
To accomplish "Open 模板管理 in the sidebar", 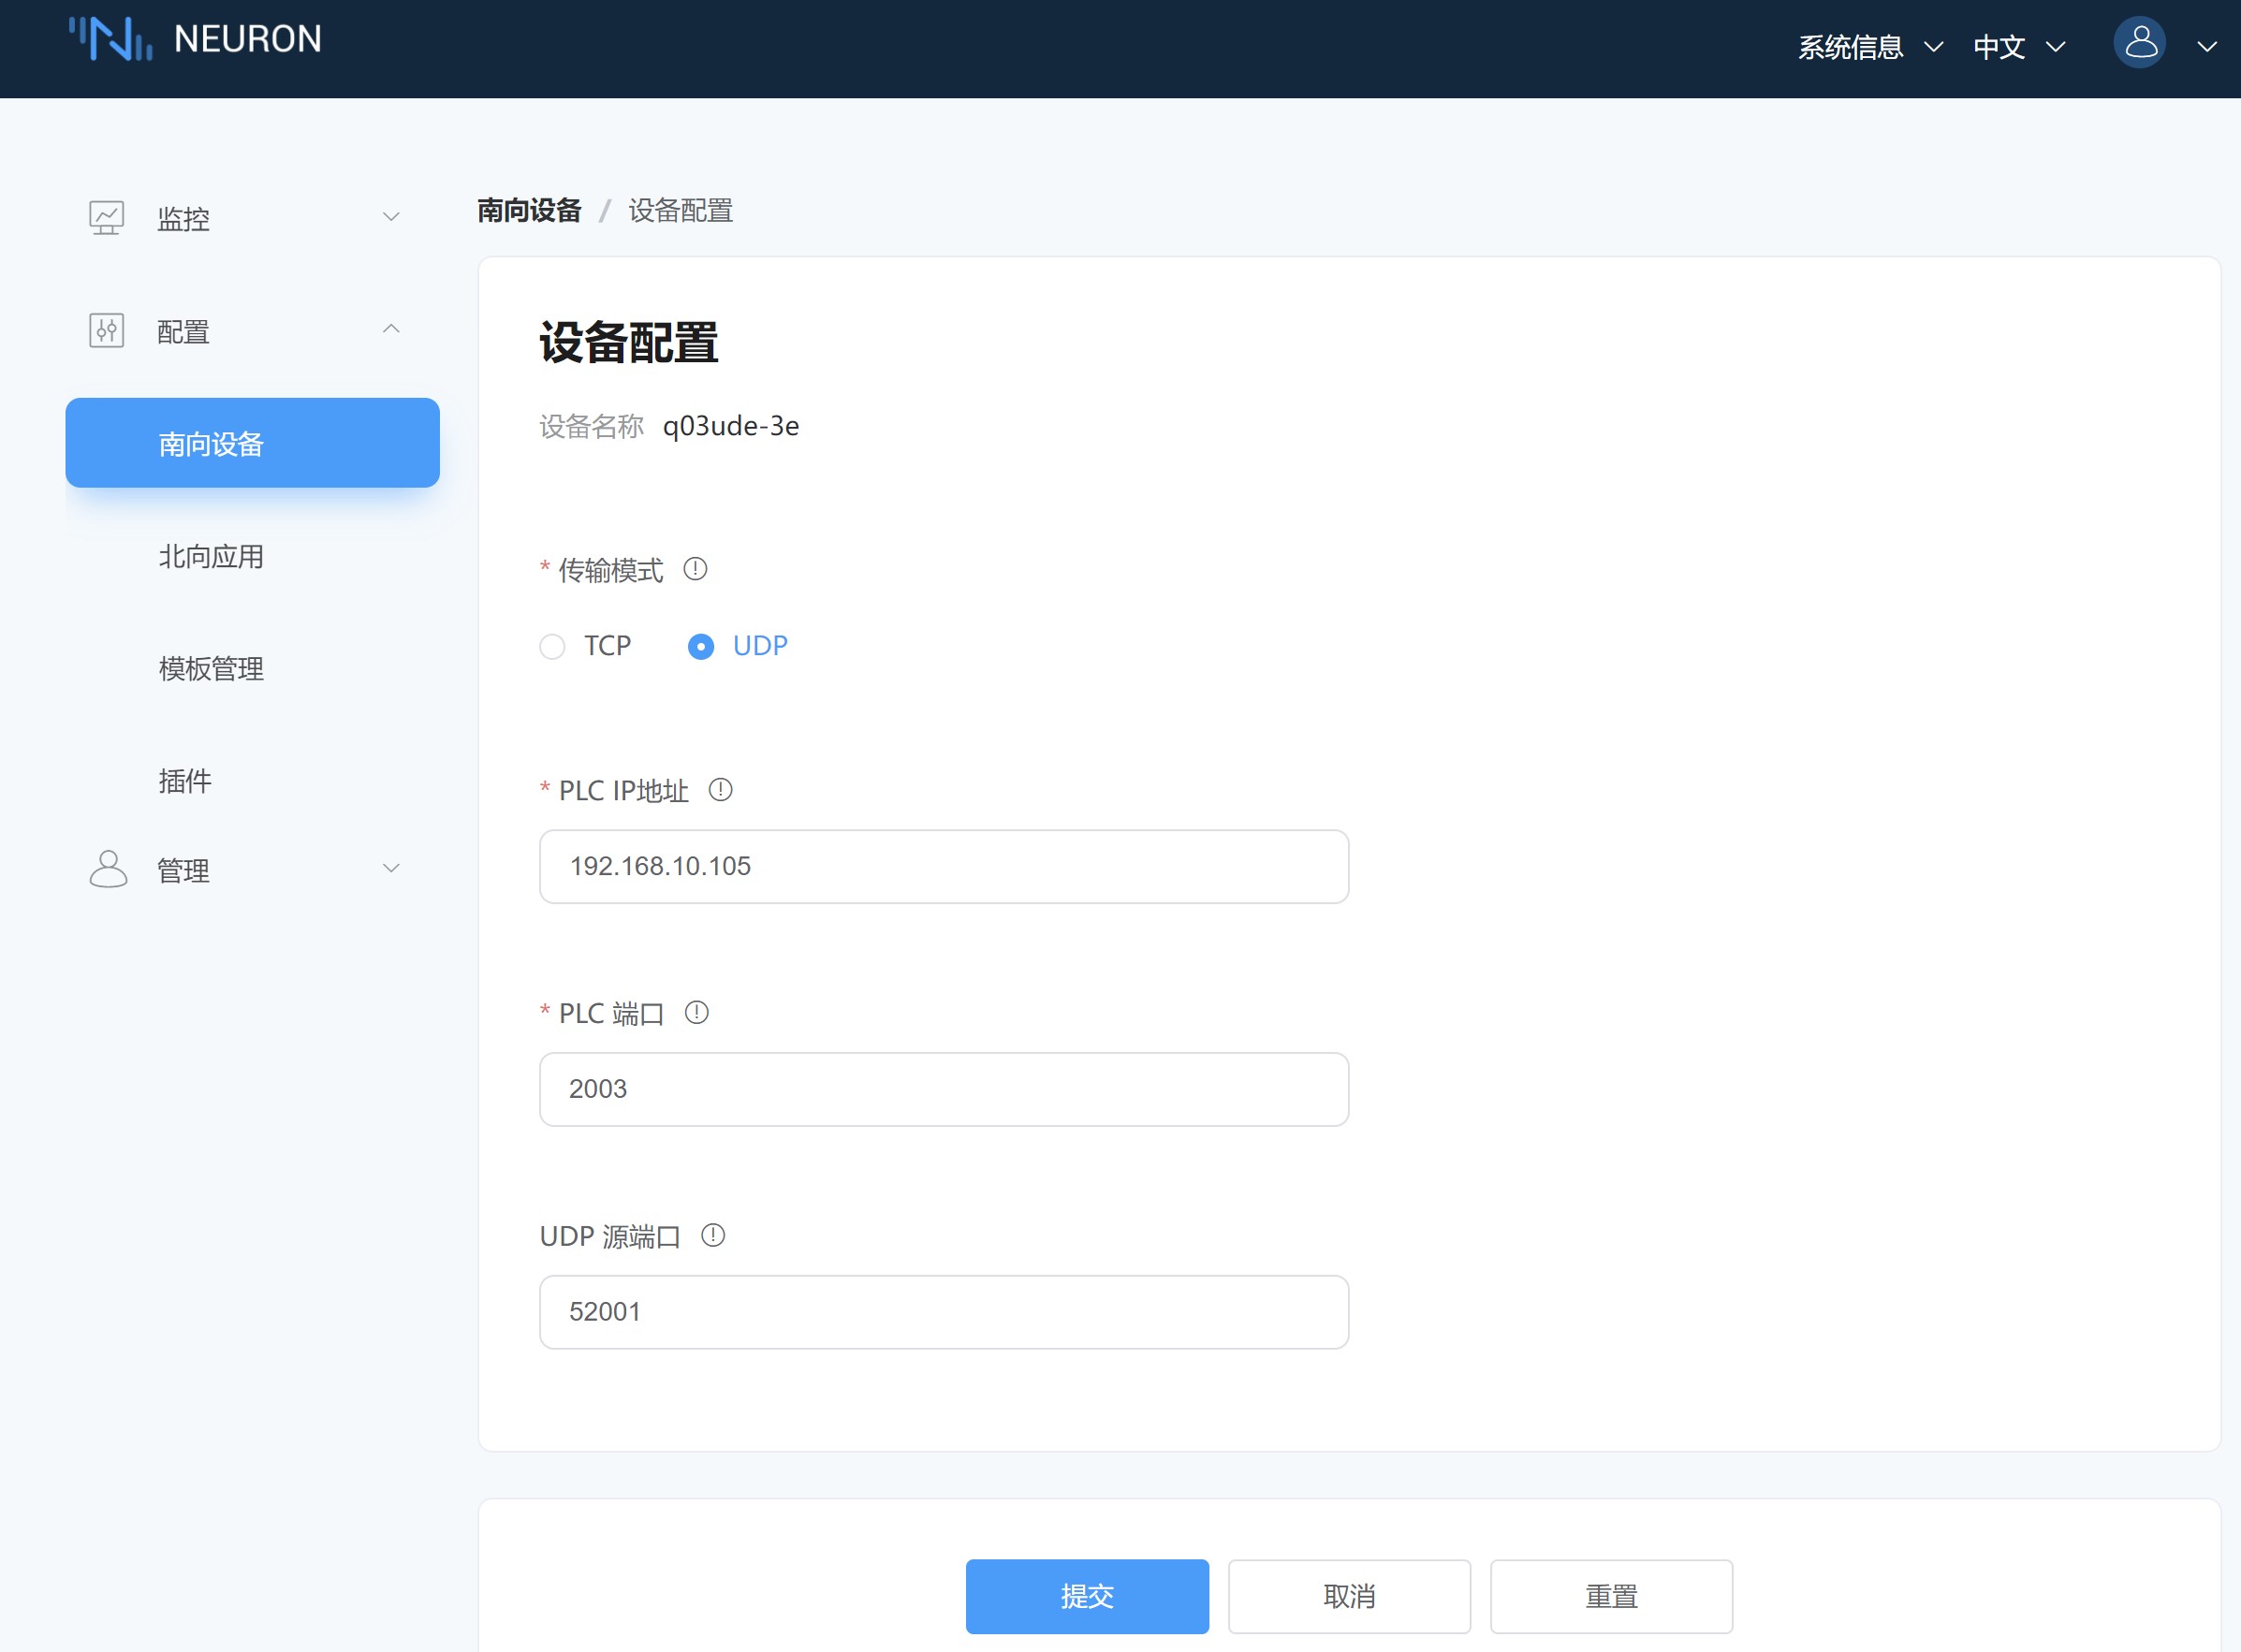I will [211, 668].
